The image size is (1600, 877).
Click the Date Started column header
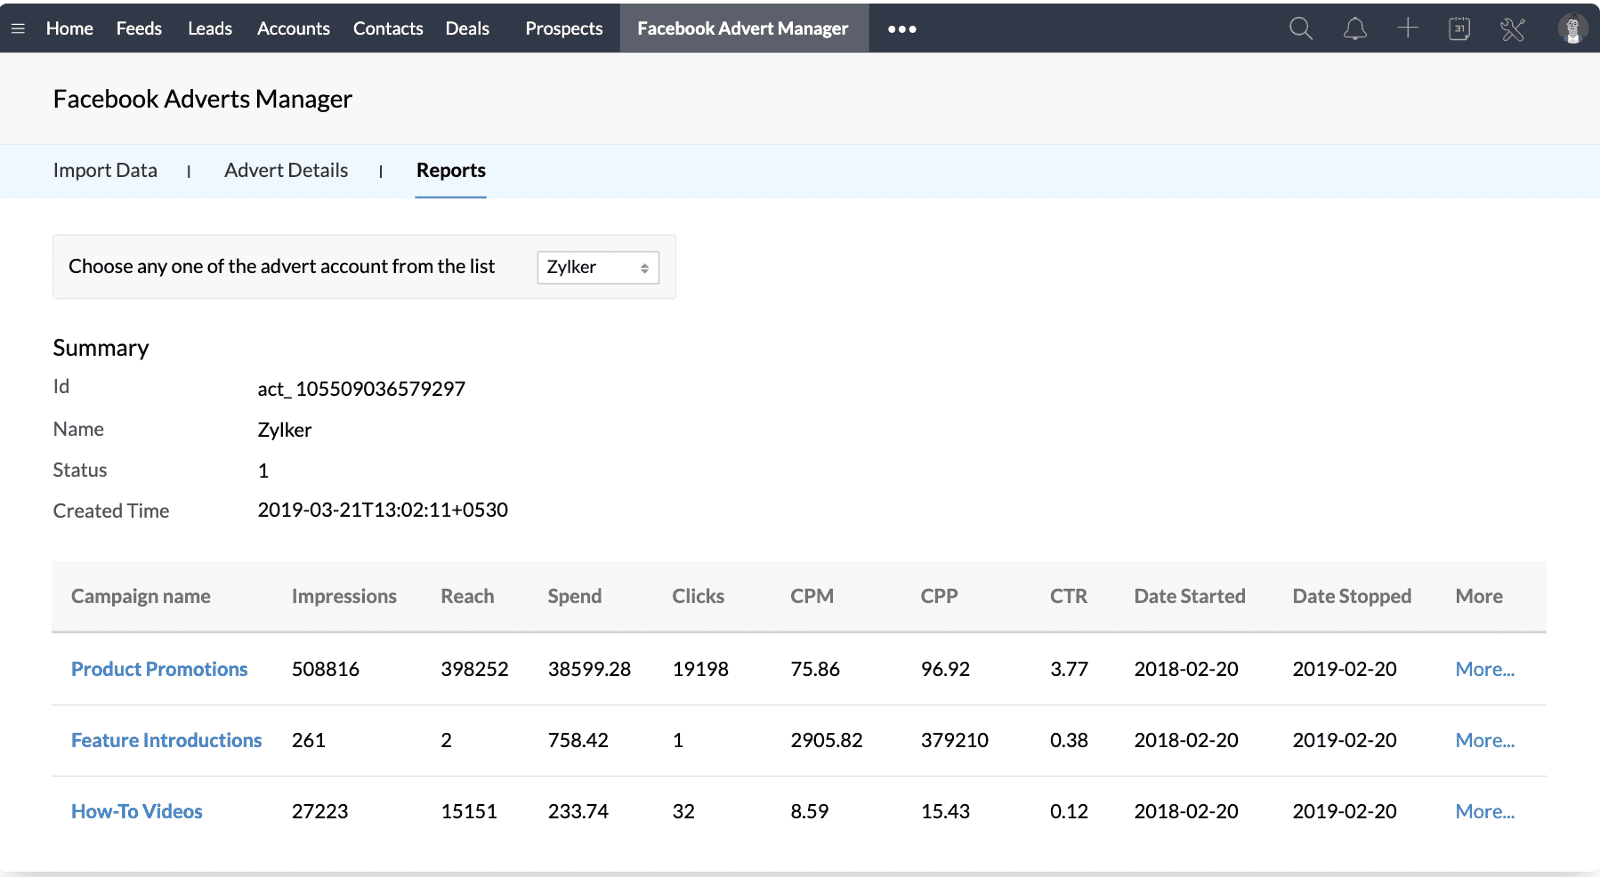pyautogui.click(x=1190, y=596)
